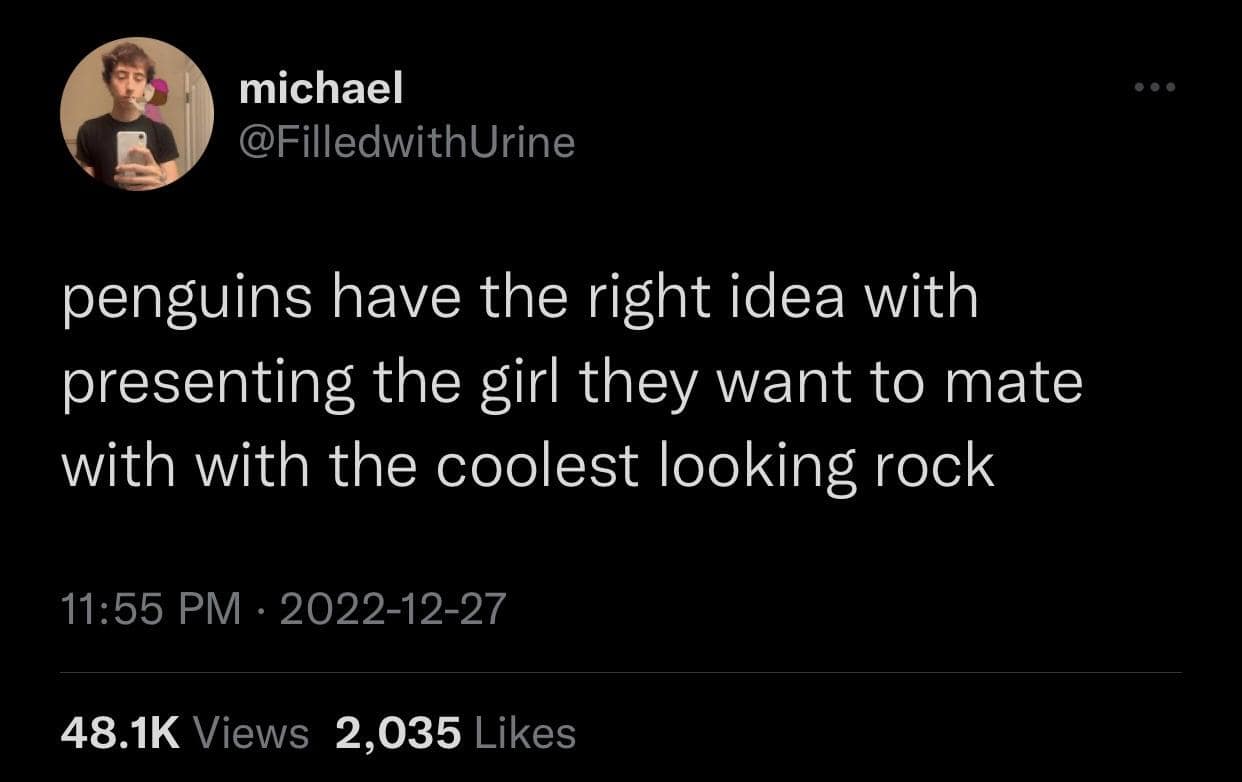This screenshot has height=782, width=1242.
Task: Click the 2022-12-27 date
Action: pyautogui.click(x=393, y=609)
